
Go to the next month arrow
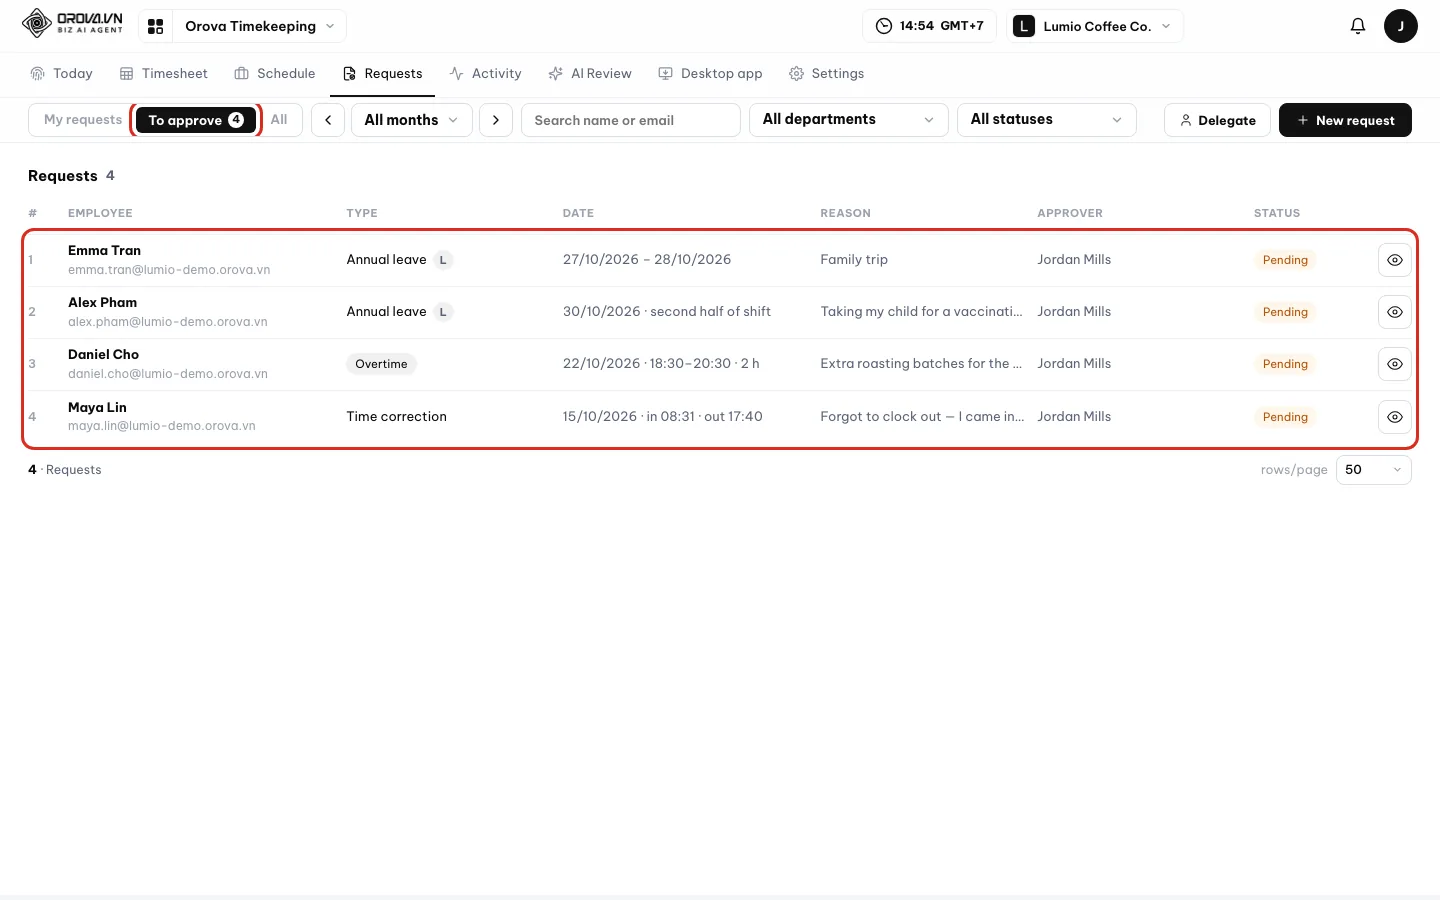point(496,120)
